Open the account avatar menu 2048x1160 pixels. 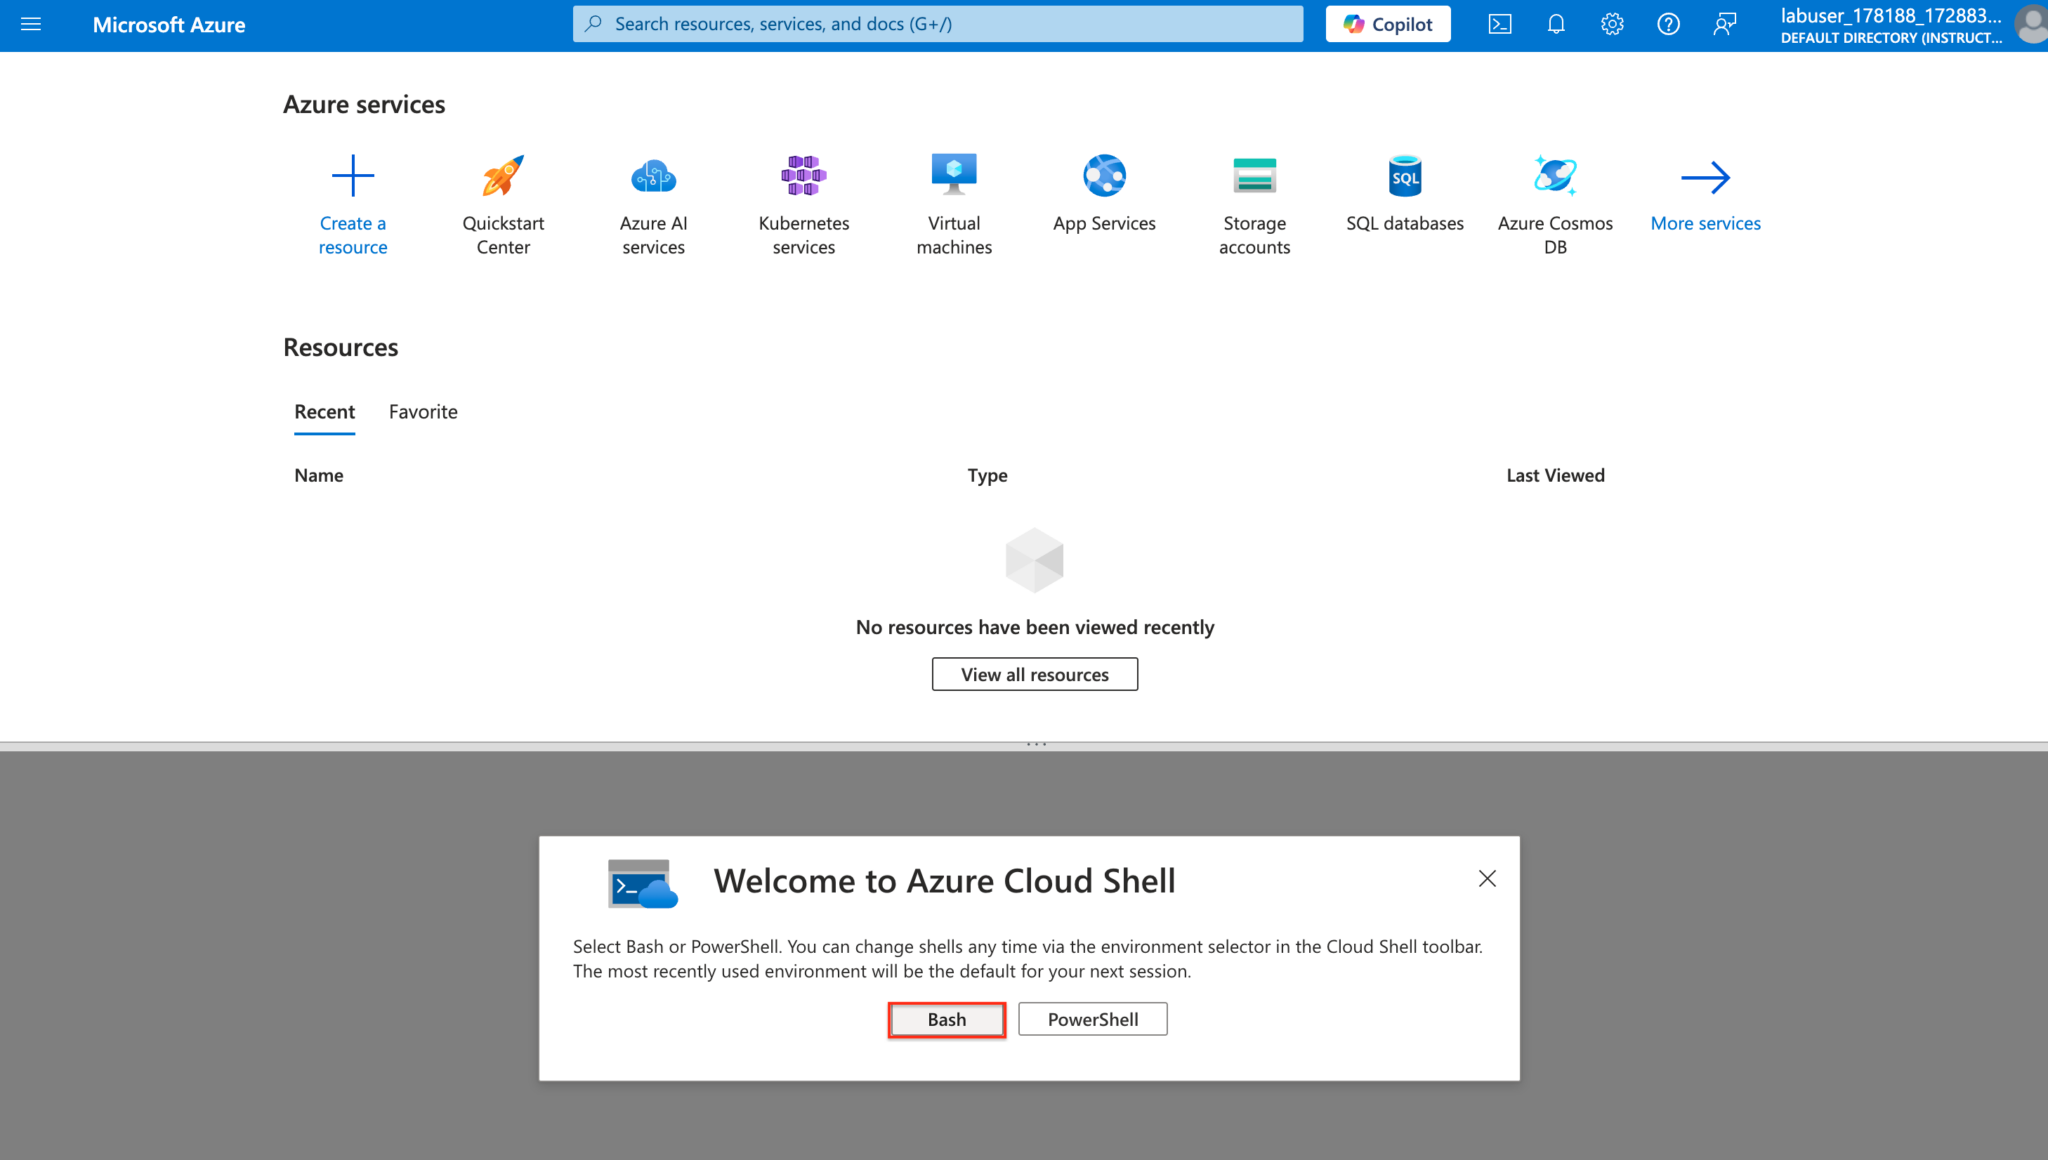pos(2029,25)
